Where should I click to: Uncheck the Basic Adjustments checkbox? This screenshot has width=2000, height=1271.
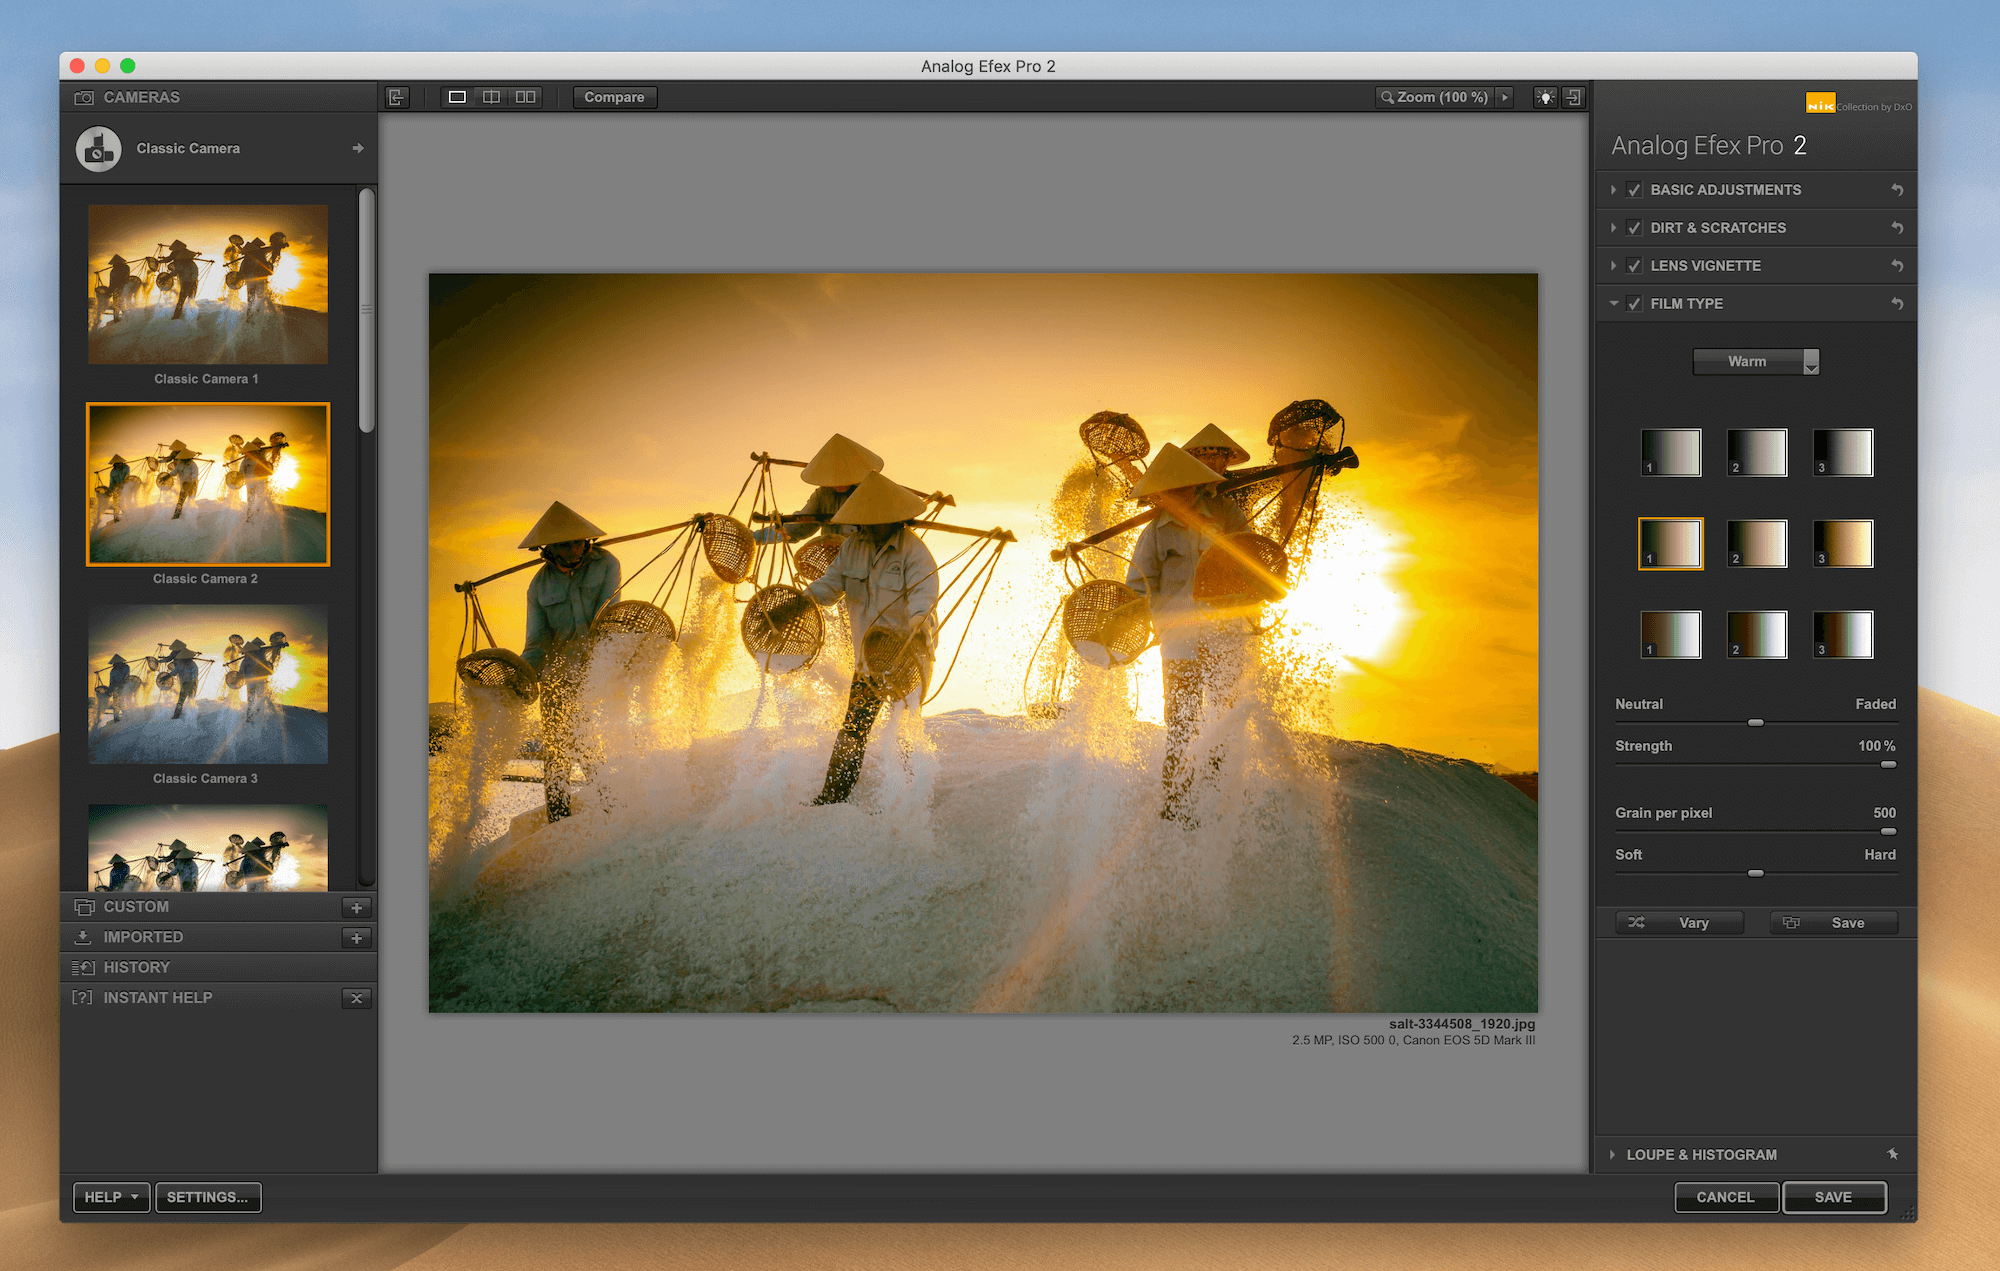tap(1634, 190)
